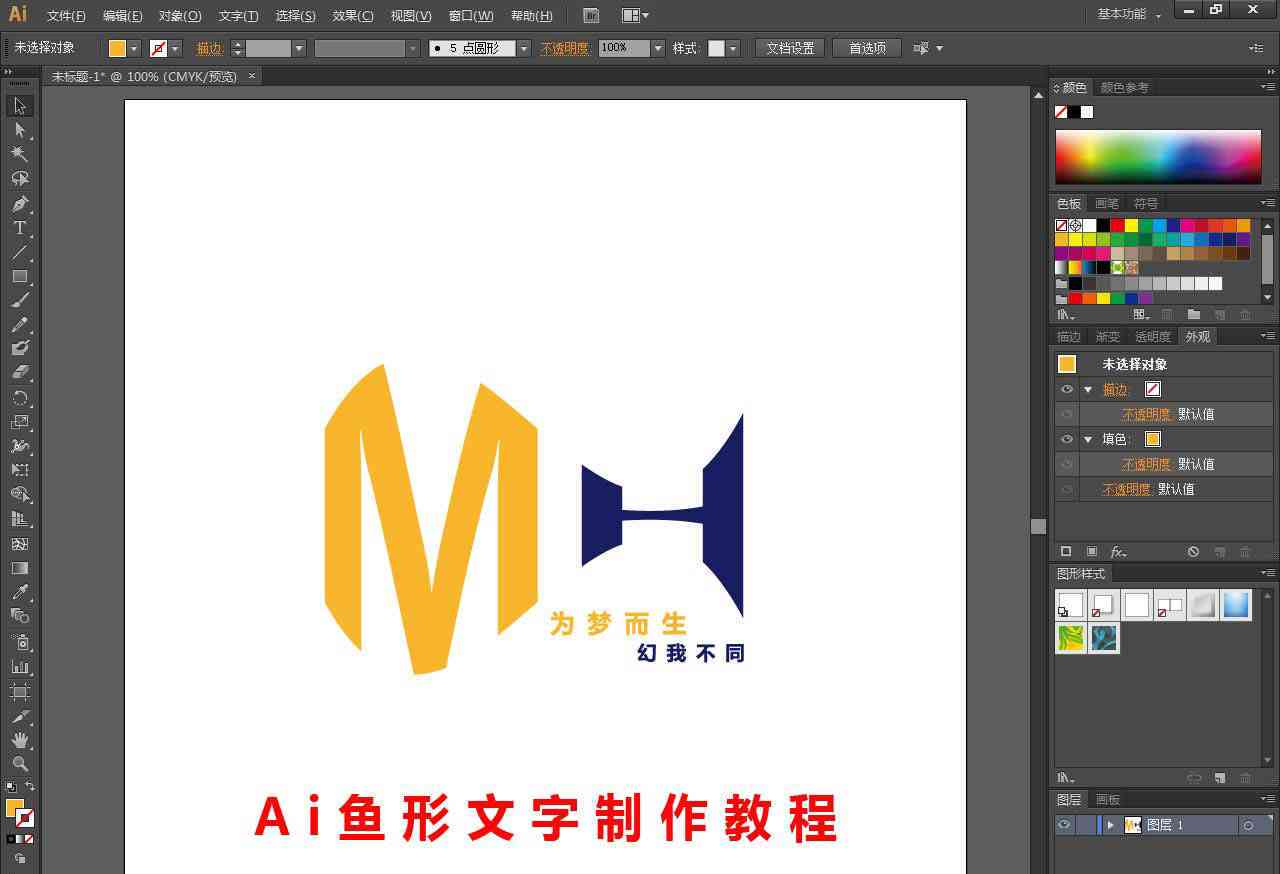Click the 填色 orange swatch in appearance panel

point(1152,439)
